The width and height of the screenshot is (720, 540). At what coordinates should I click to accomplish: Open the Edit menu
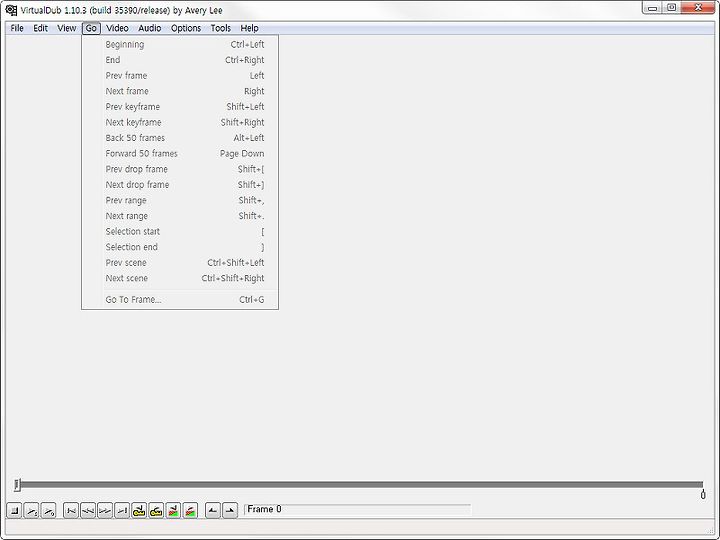(40, 28)
